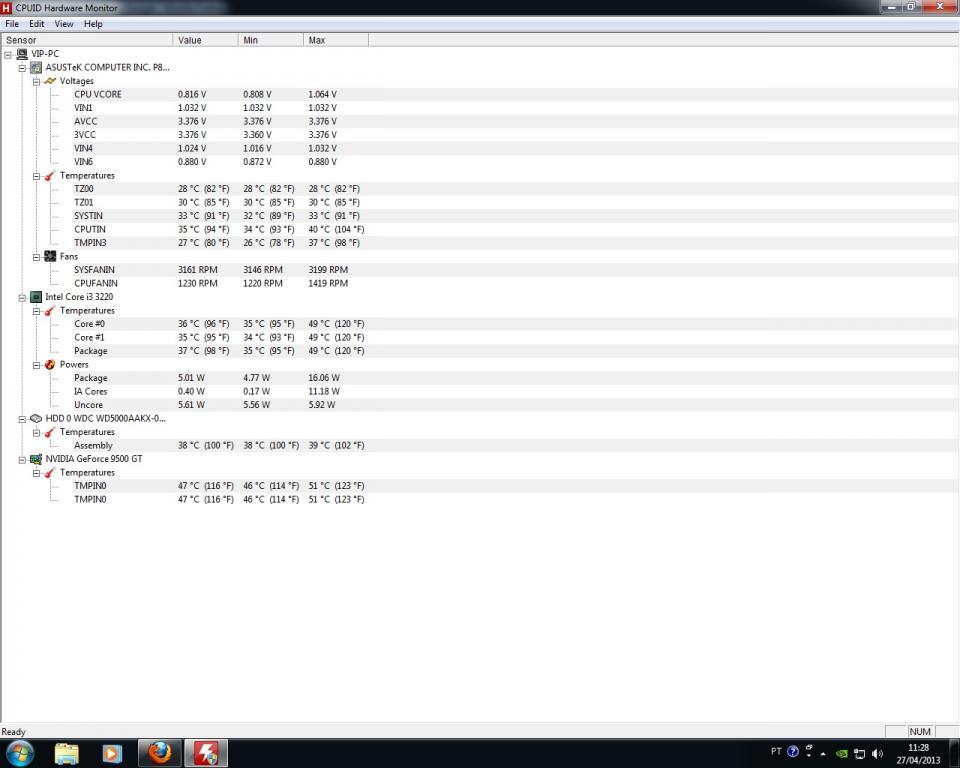960x768 pixels.
Task: Collapse the HDD 0 WDC node
Action: coord(22,419)
